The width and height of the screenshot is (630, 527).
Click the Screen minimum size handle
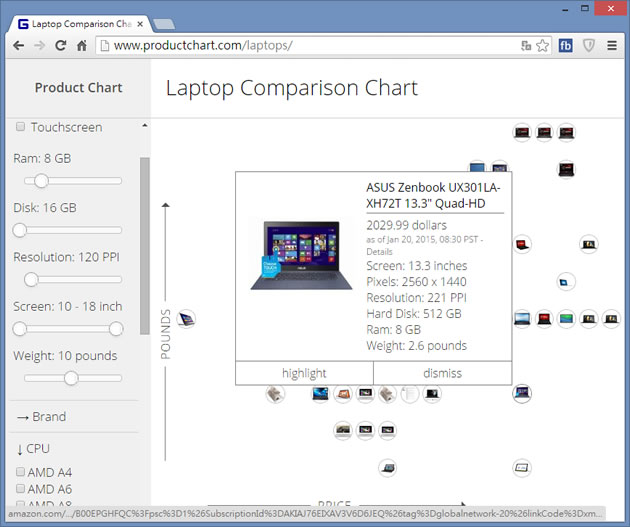coord(19,329)
